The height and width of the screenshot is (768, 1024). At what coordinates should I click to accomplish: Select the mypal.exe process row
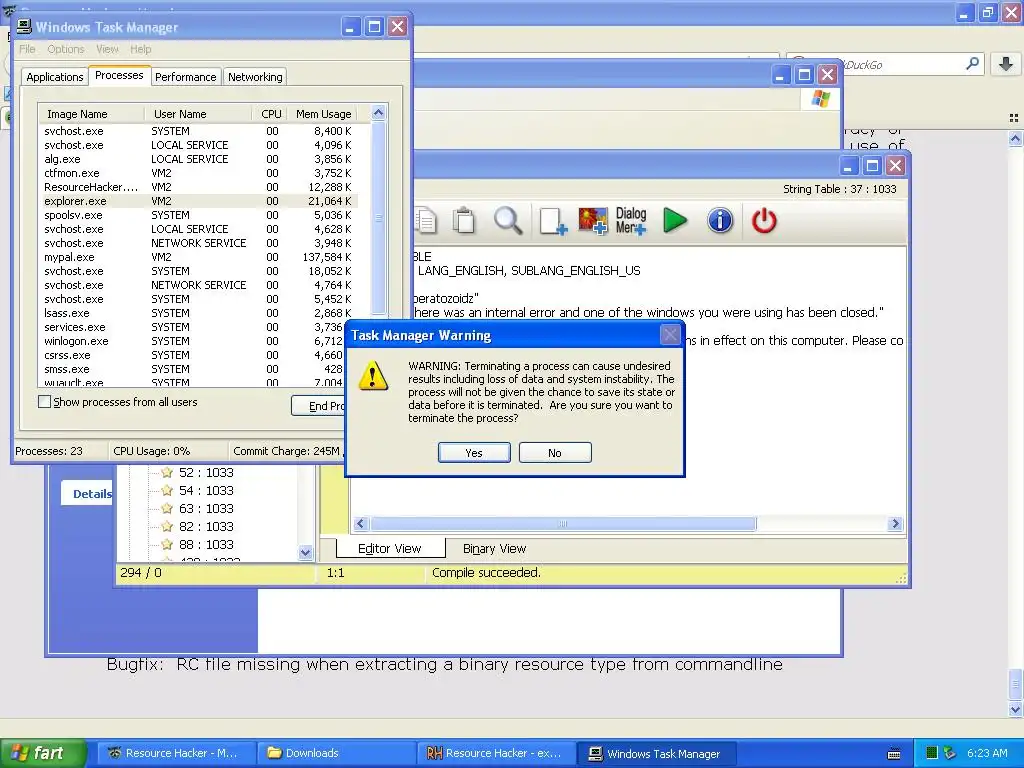tap(199, 257)
